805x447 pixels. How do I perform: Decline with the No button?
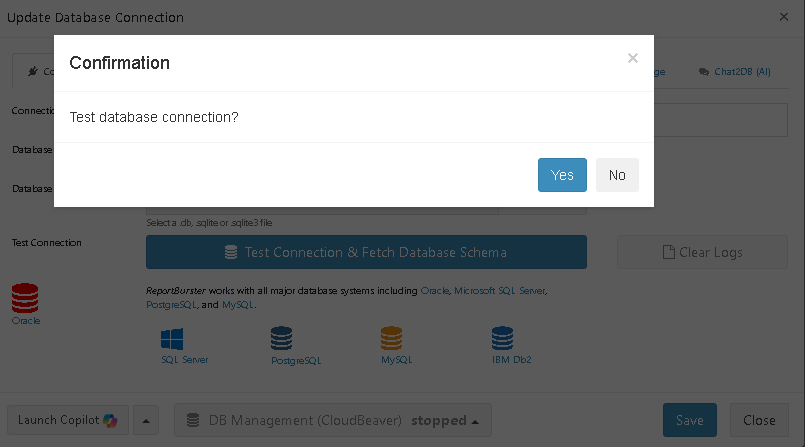coord(617,175)
